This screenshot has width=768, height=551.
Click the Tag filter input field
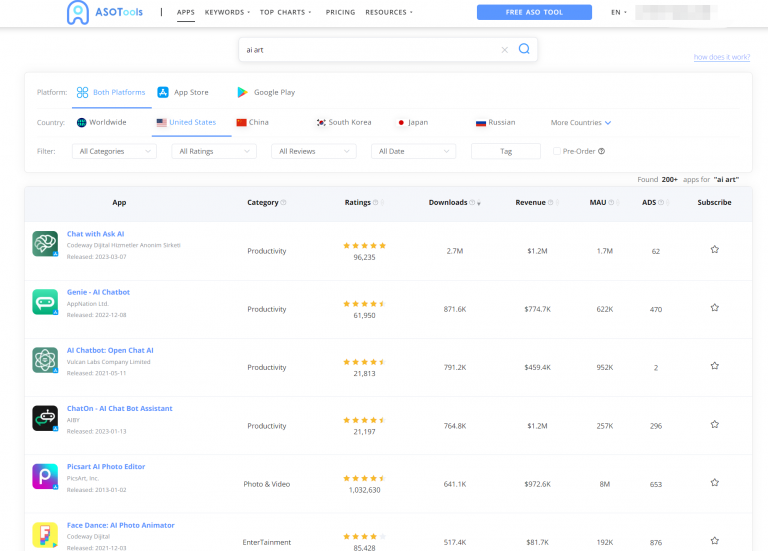(505, 151)
